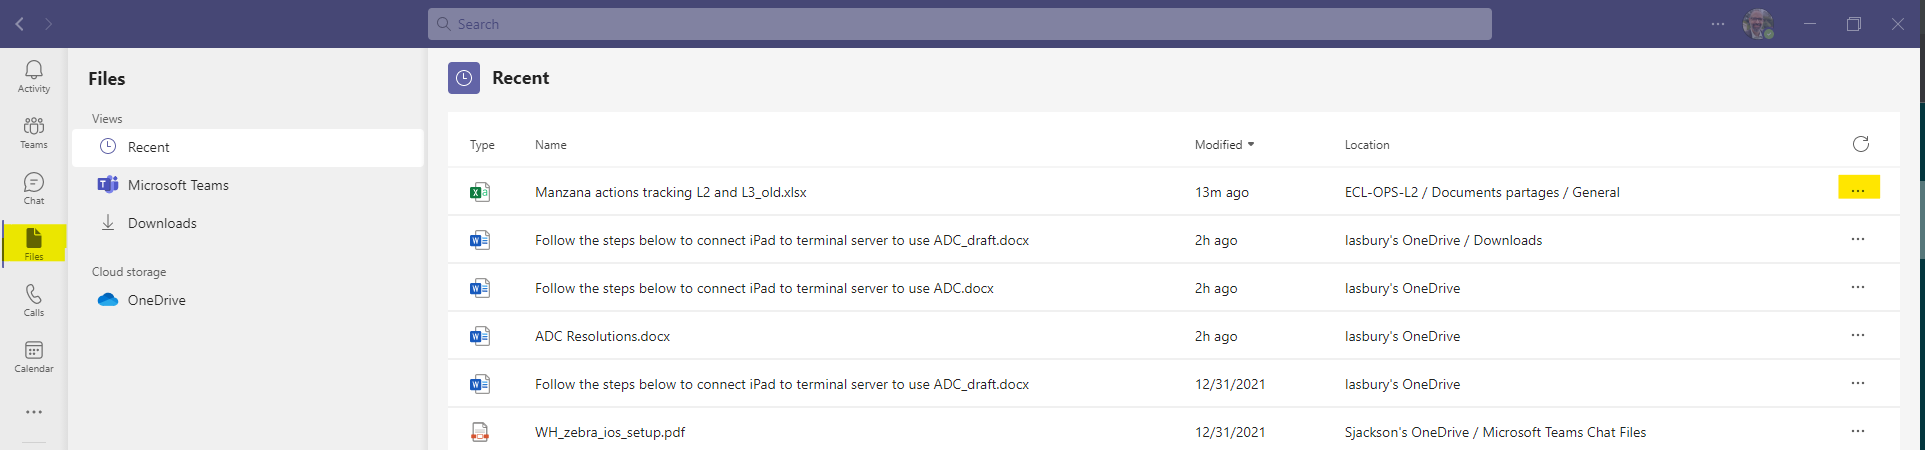Sort by the Modified column arrow
Image resolution: width=1925 pixels, height=450 pixels.
[x=1250, y=145]
